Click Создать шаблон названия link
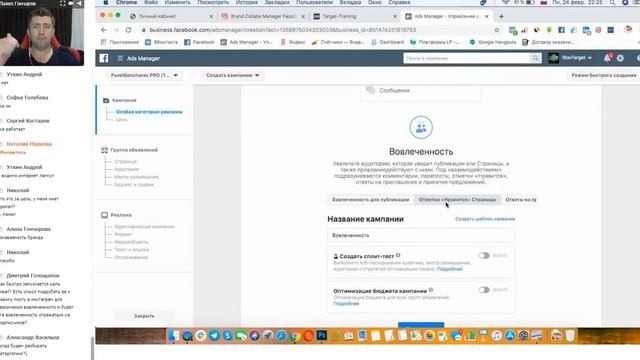 (x=485, y=219)
